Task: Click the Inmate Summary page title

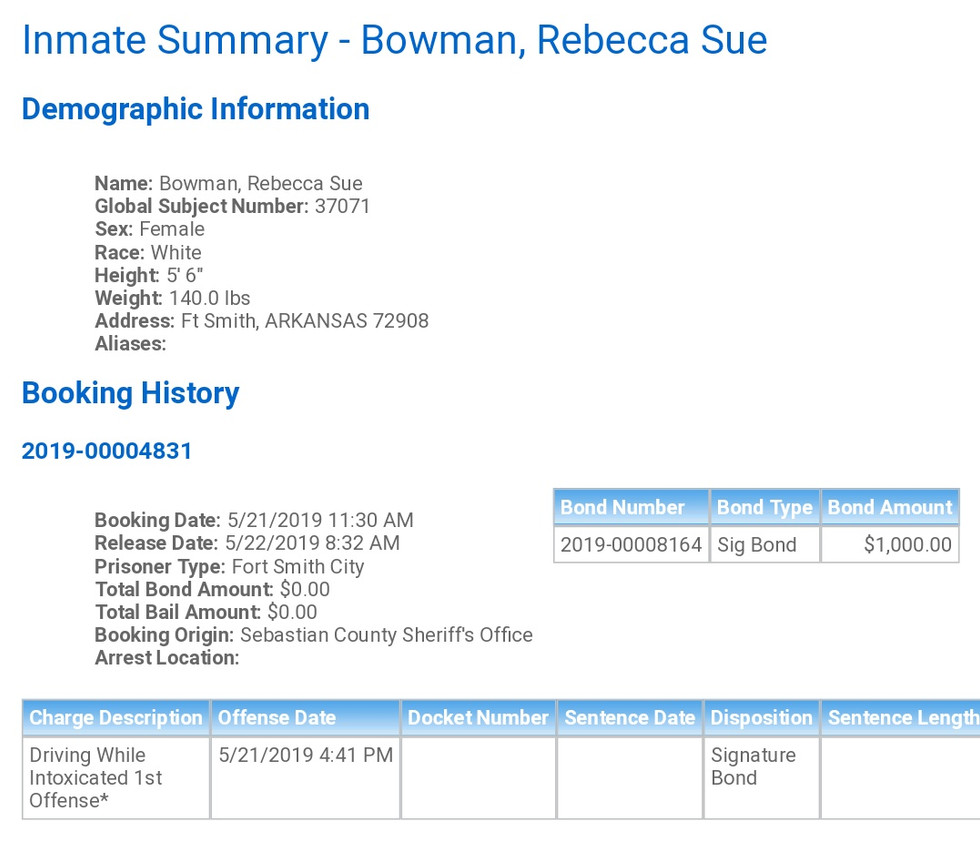Action: click(x=394, y=40)
